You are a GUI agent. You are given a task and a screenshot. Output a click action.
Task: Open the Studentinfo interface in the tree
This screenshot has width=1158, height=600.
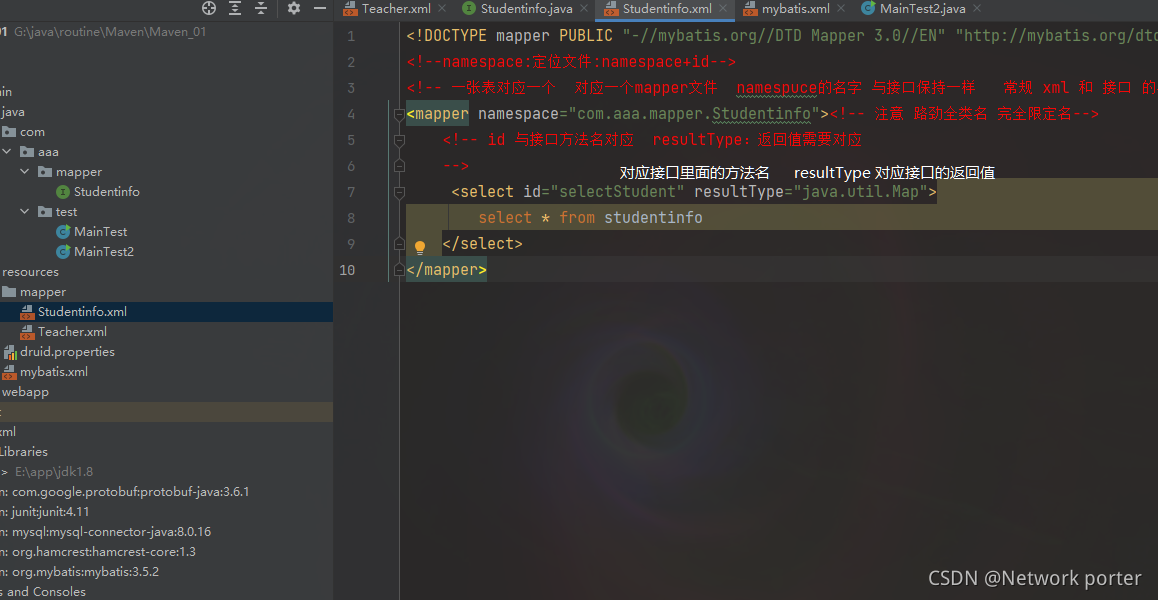coord(106,191)
